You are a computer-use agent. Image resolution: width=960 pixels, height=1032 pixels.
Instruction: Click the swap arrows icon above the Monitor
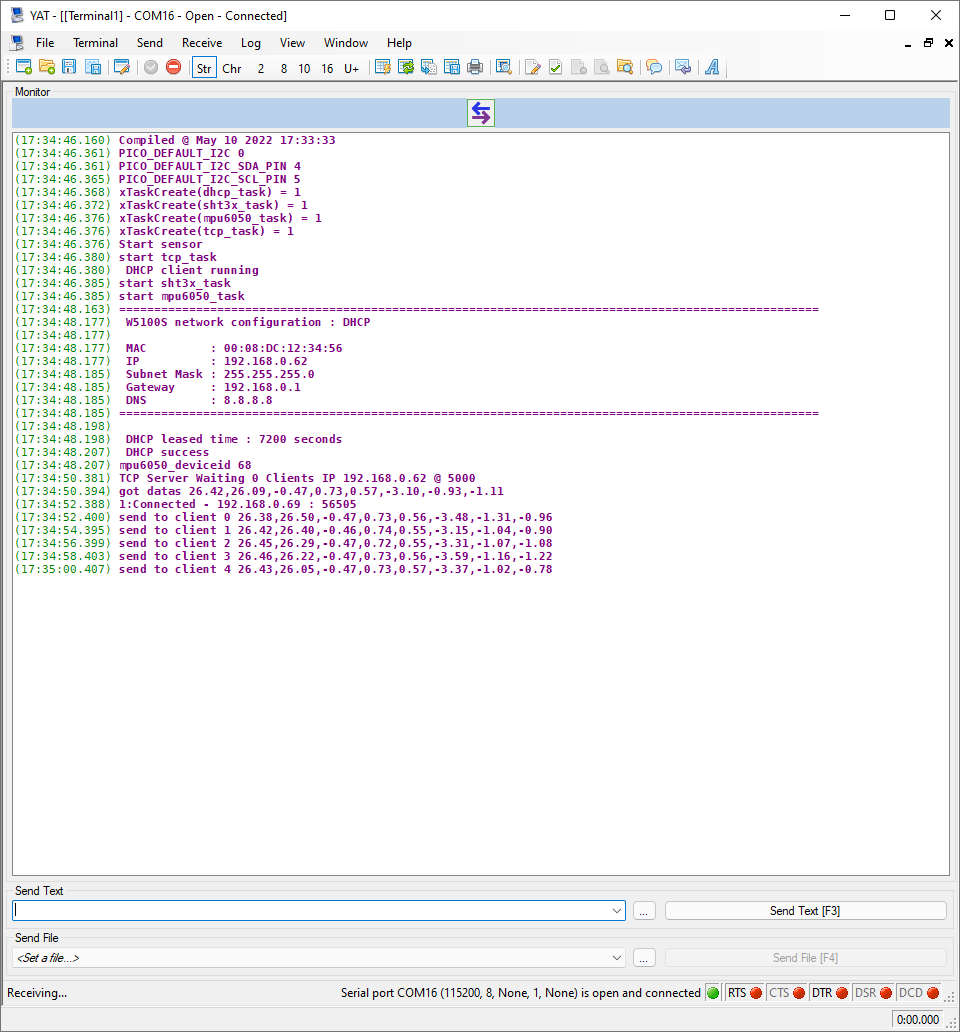(x=480, y=113)
